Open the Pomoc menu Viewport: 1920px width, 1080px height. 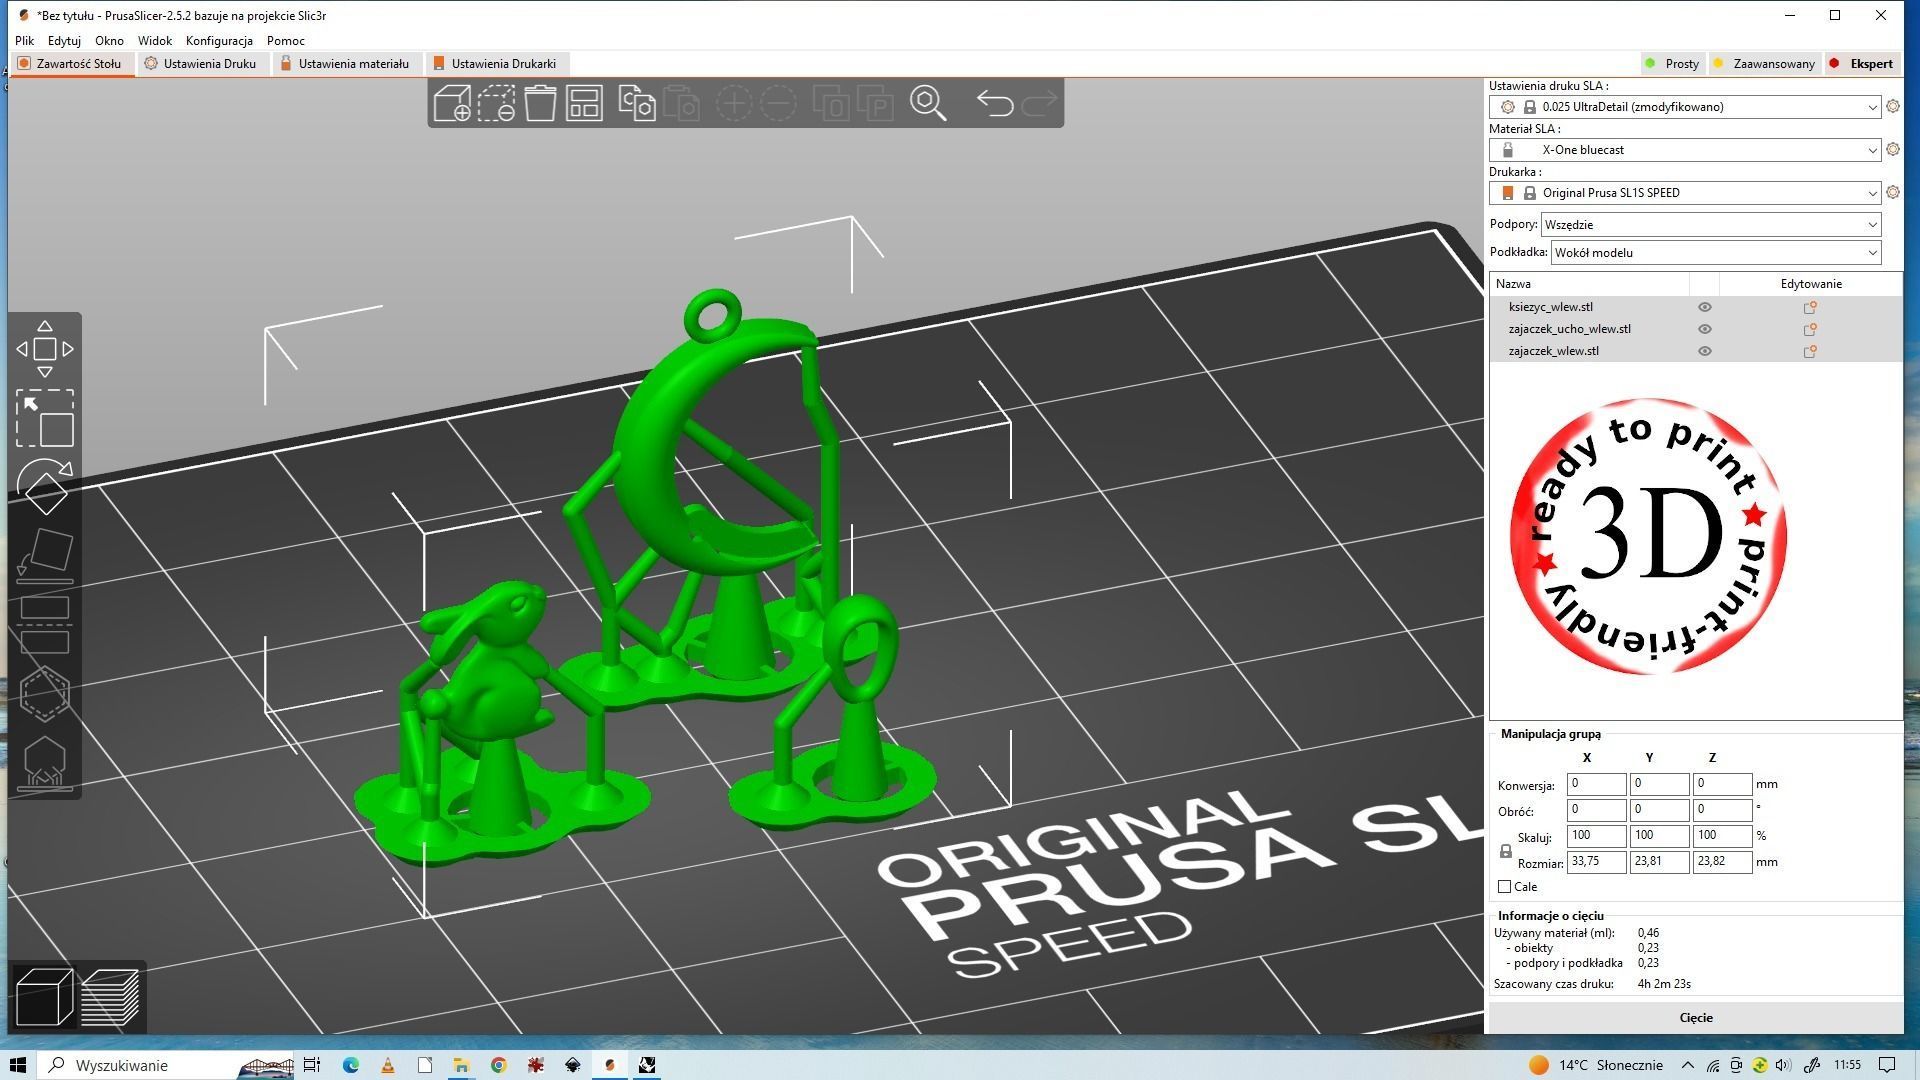[x=286, y=41]
